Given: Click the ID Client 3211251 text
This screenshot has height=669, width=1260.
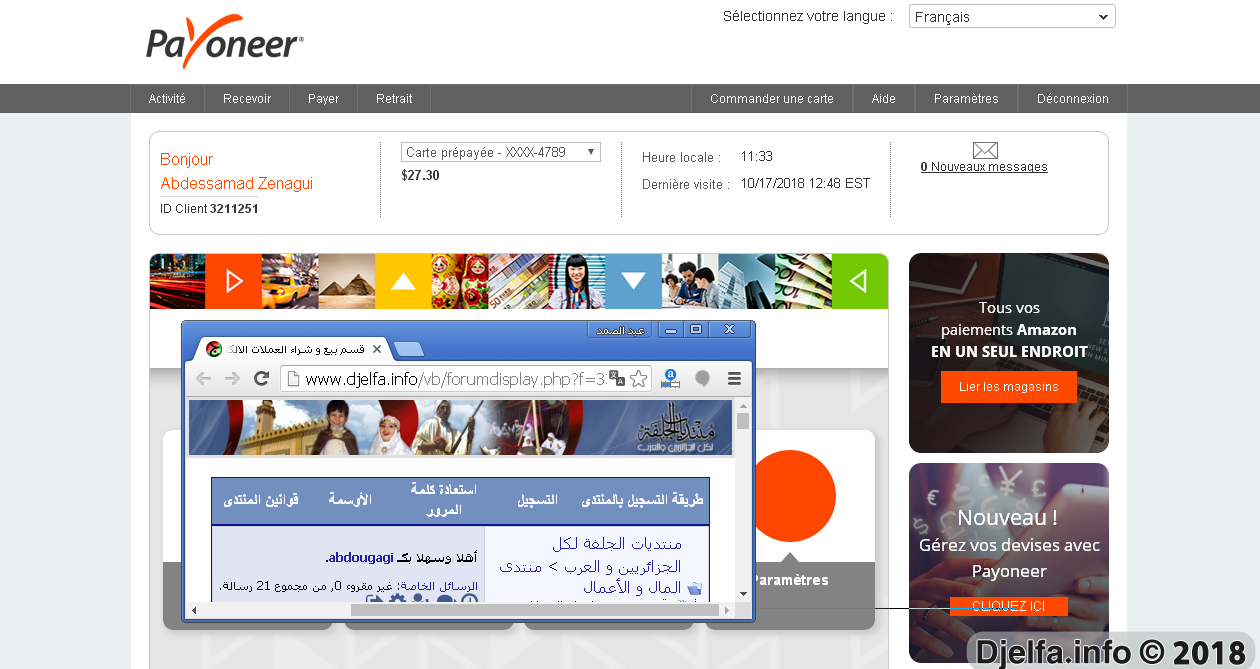Looking at the screenshot, I should 209,209.
